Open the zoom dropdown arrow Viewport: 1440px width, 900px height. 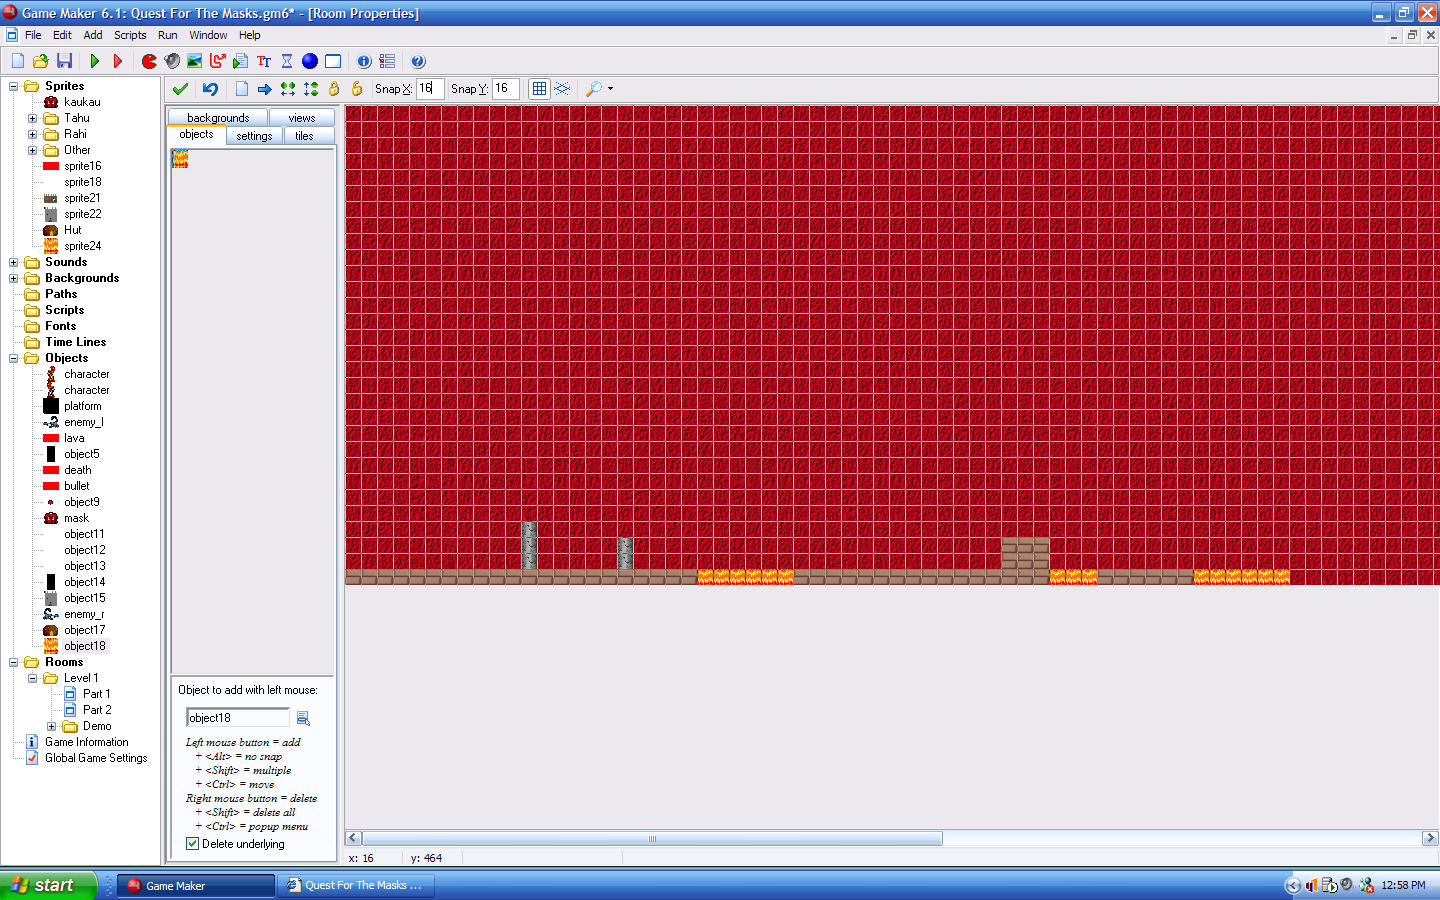click(x=610, y=89)
